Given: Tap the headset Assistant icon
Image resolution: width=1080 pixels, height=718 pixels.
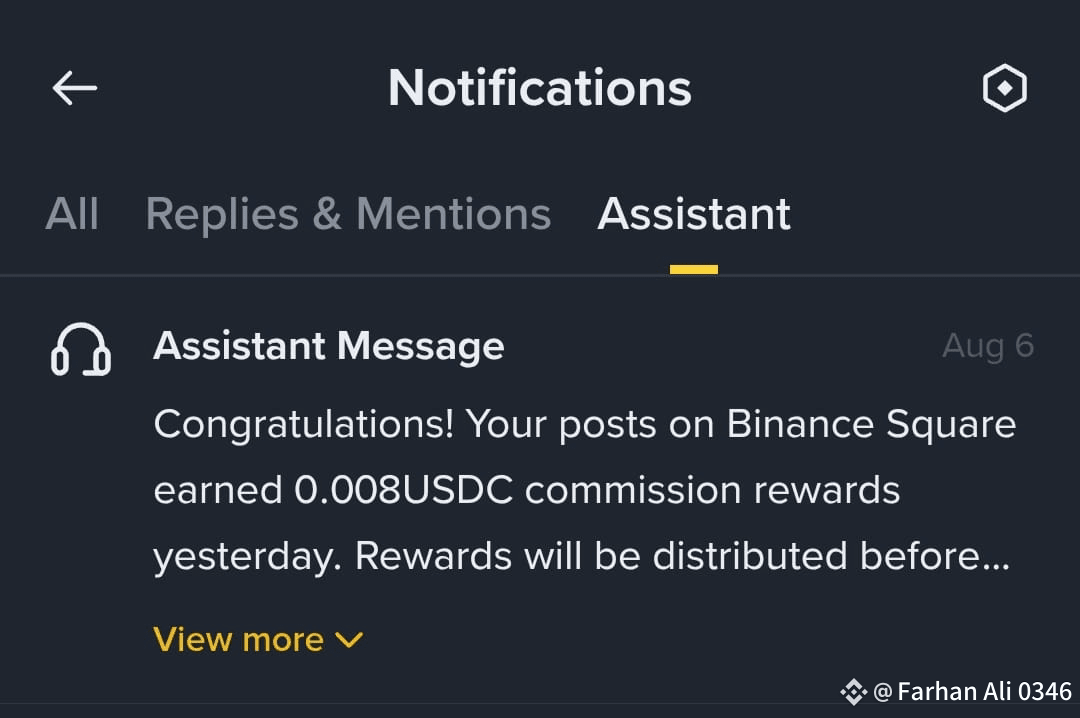Looking at the screenshot, I should 81,349.
